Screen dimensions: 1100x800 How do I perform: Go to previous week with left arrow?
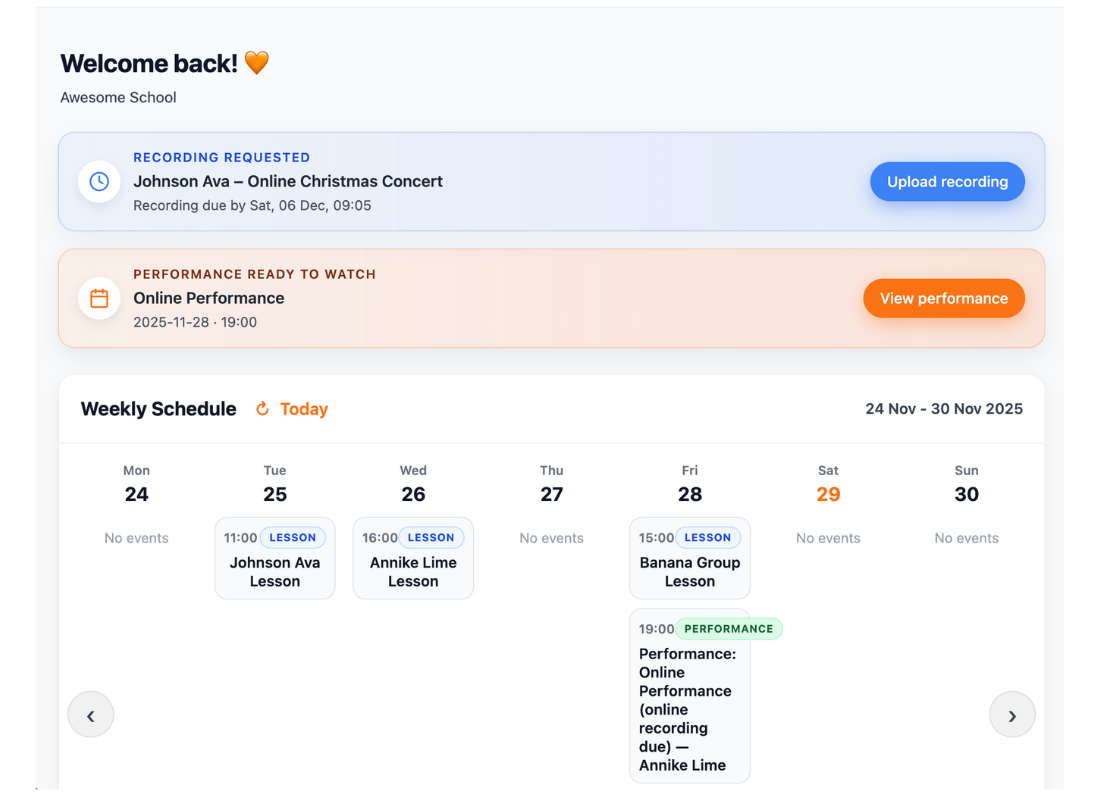coord(90,715)
